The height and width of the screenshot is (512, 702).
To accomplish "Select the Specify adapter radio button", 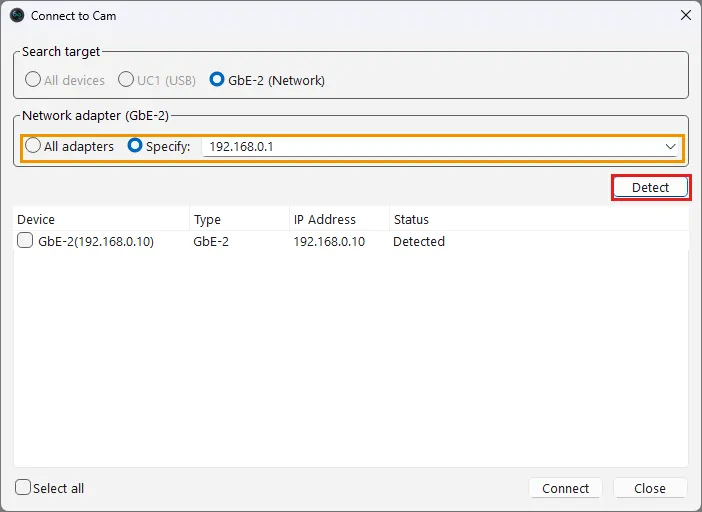I will [x=159, y=146].
